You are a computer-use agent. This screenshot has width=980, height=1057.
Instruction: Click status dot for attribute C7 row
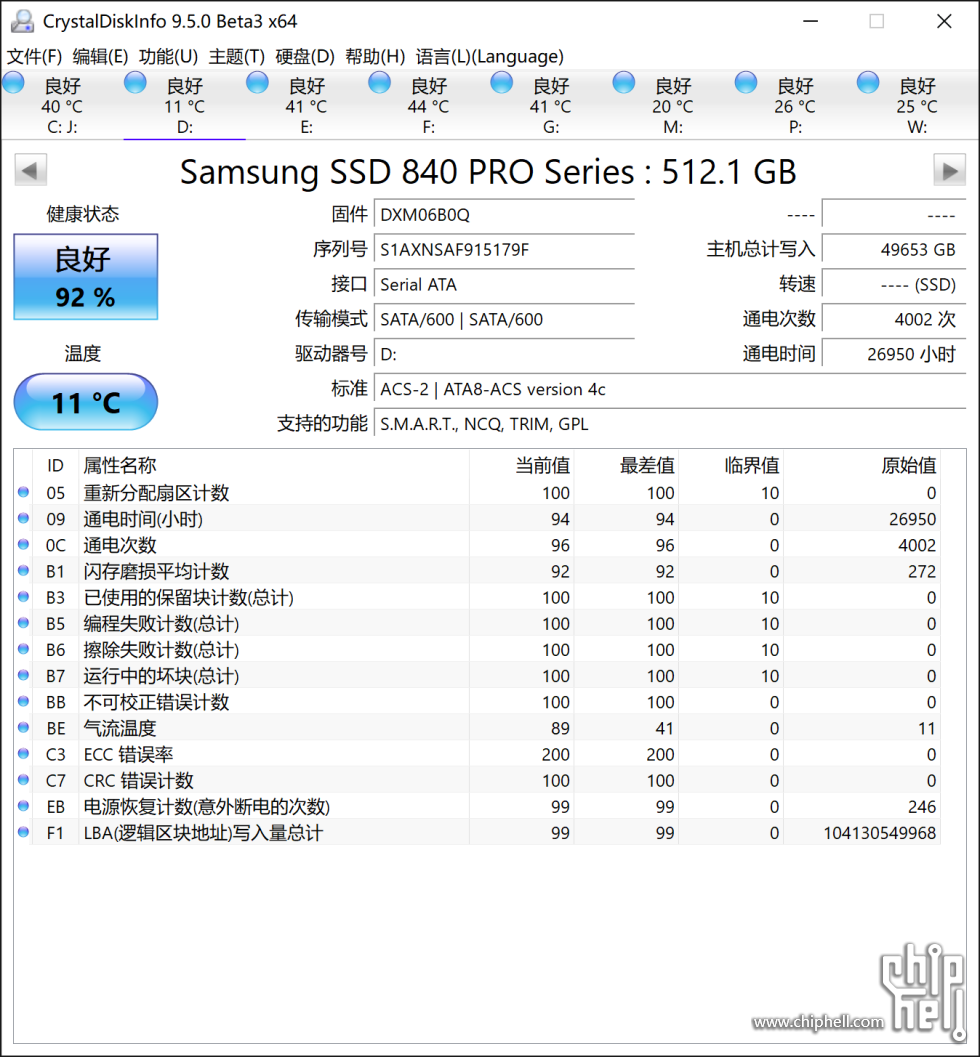(x=24, y=780)
